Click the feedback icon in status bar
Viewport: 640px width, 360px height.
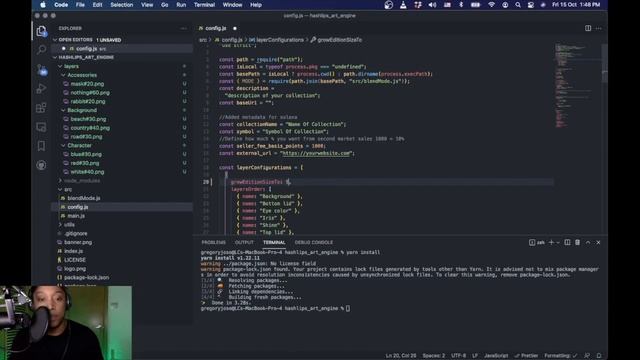[587, 356]
